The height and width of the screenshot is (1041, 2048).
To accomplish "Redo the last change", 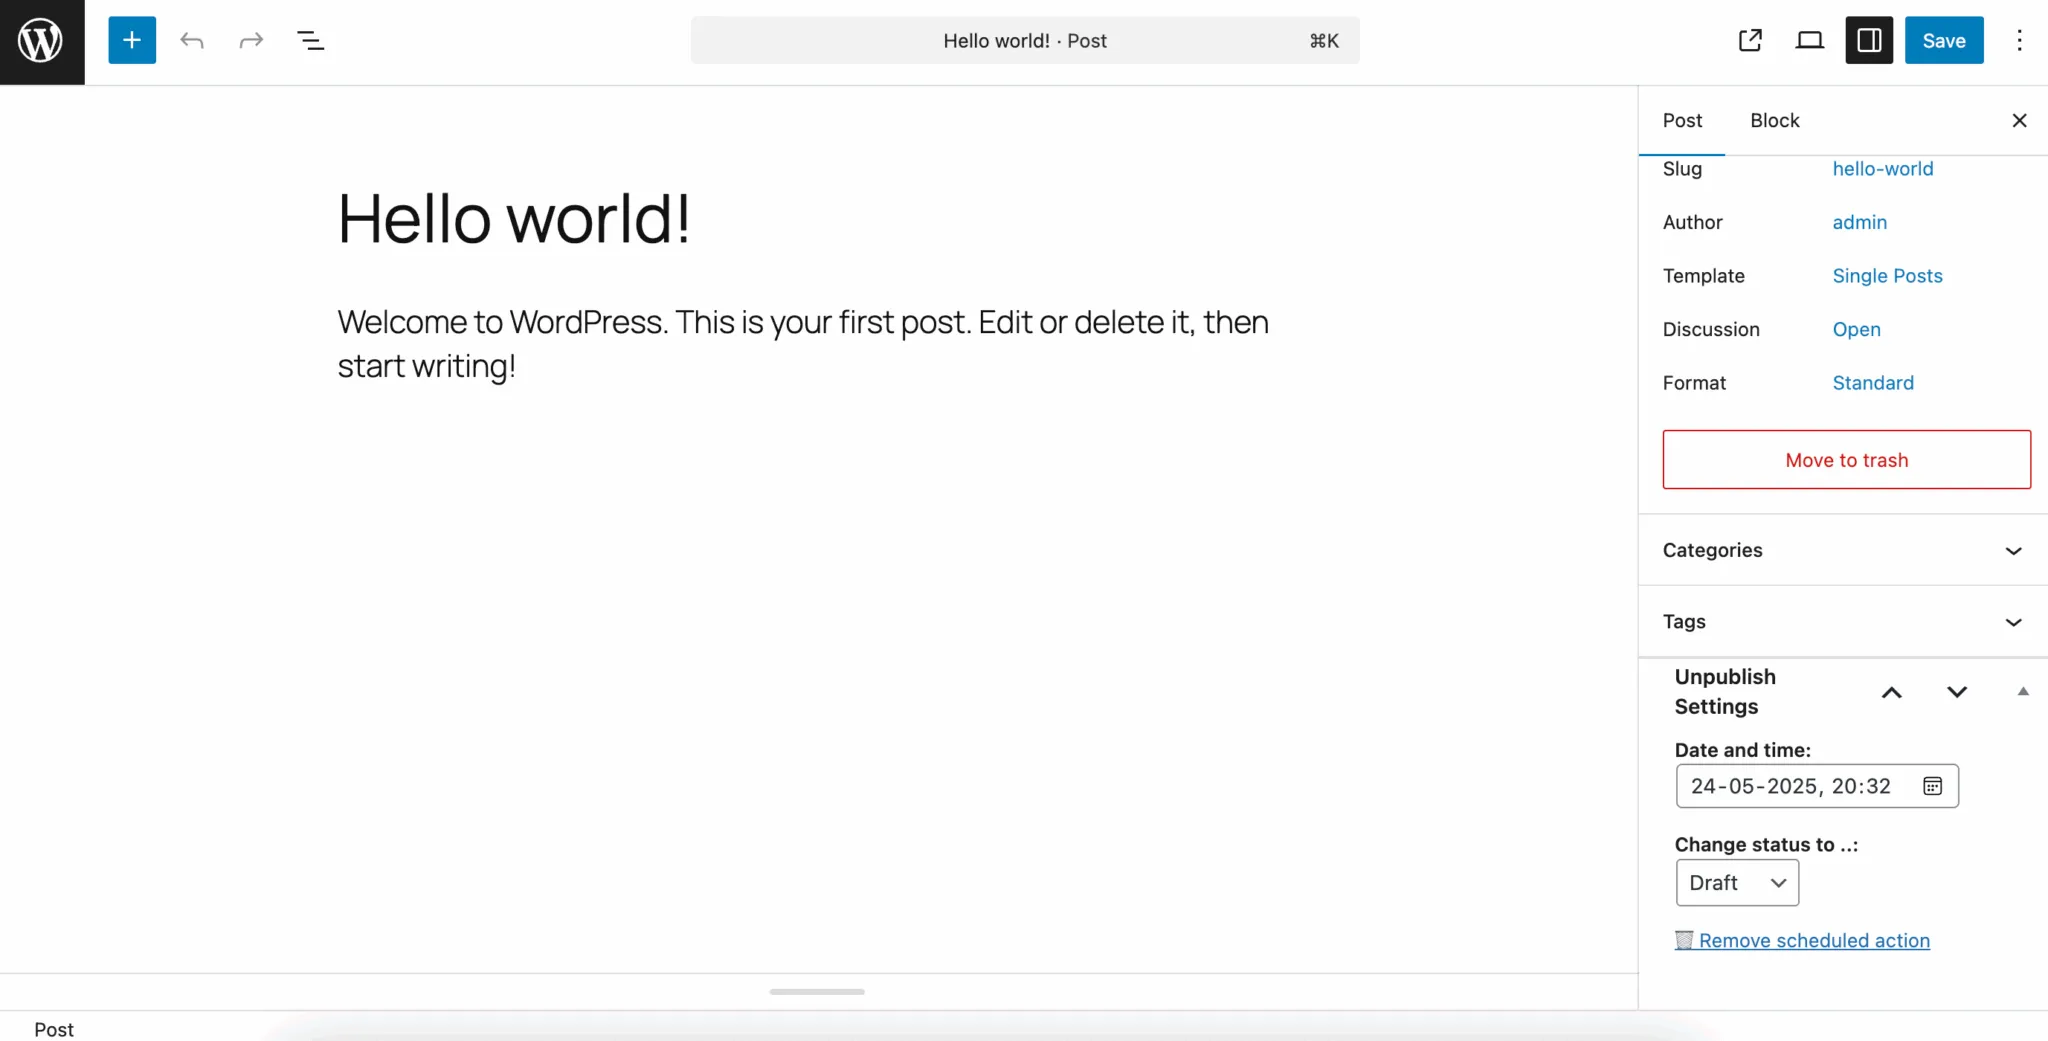I will (250, 40).
